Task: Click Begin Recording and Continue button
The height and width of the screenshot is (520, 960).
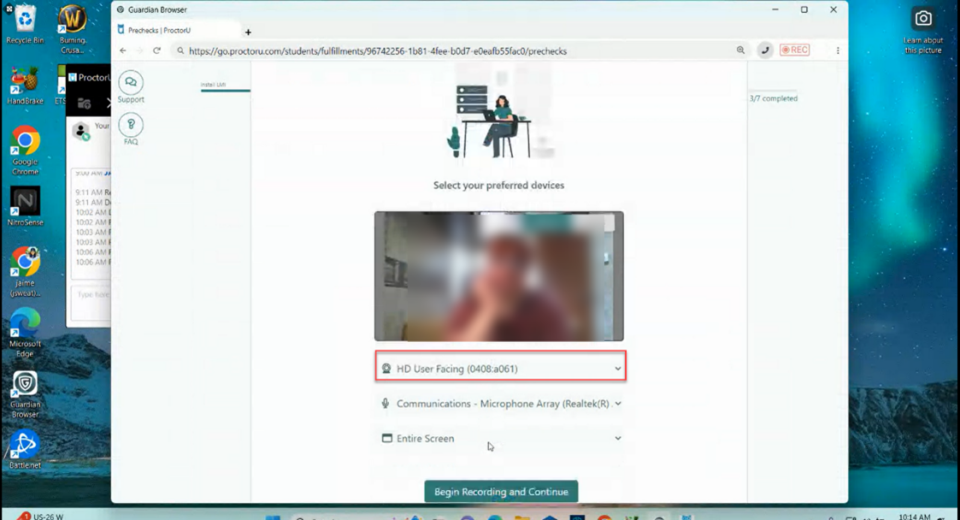Action: (x=501, y=492)
